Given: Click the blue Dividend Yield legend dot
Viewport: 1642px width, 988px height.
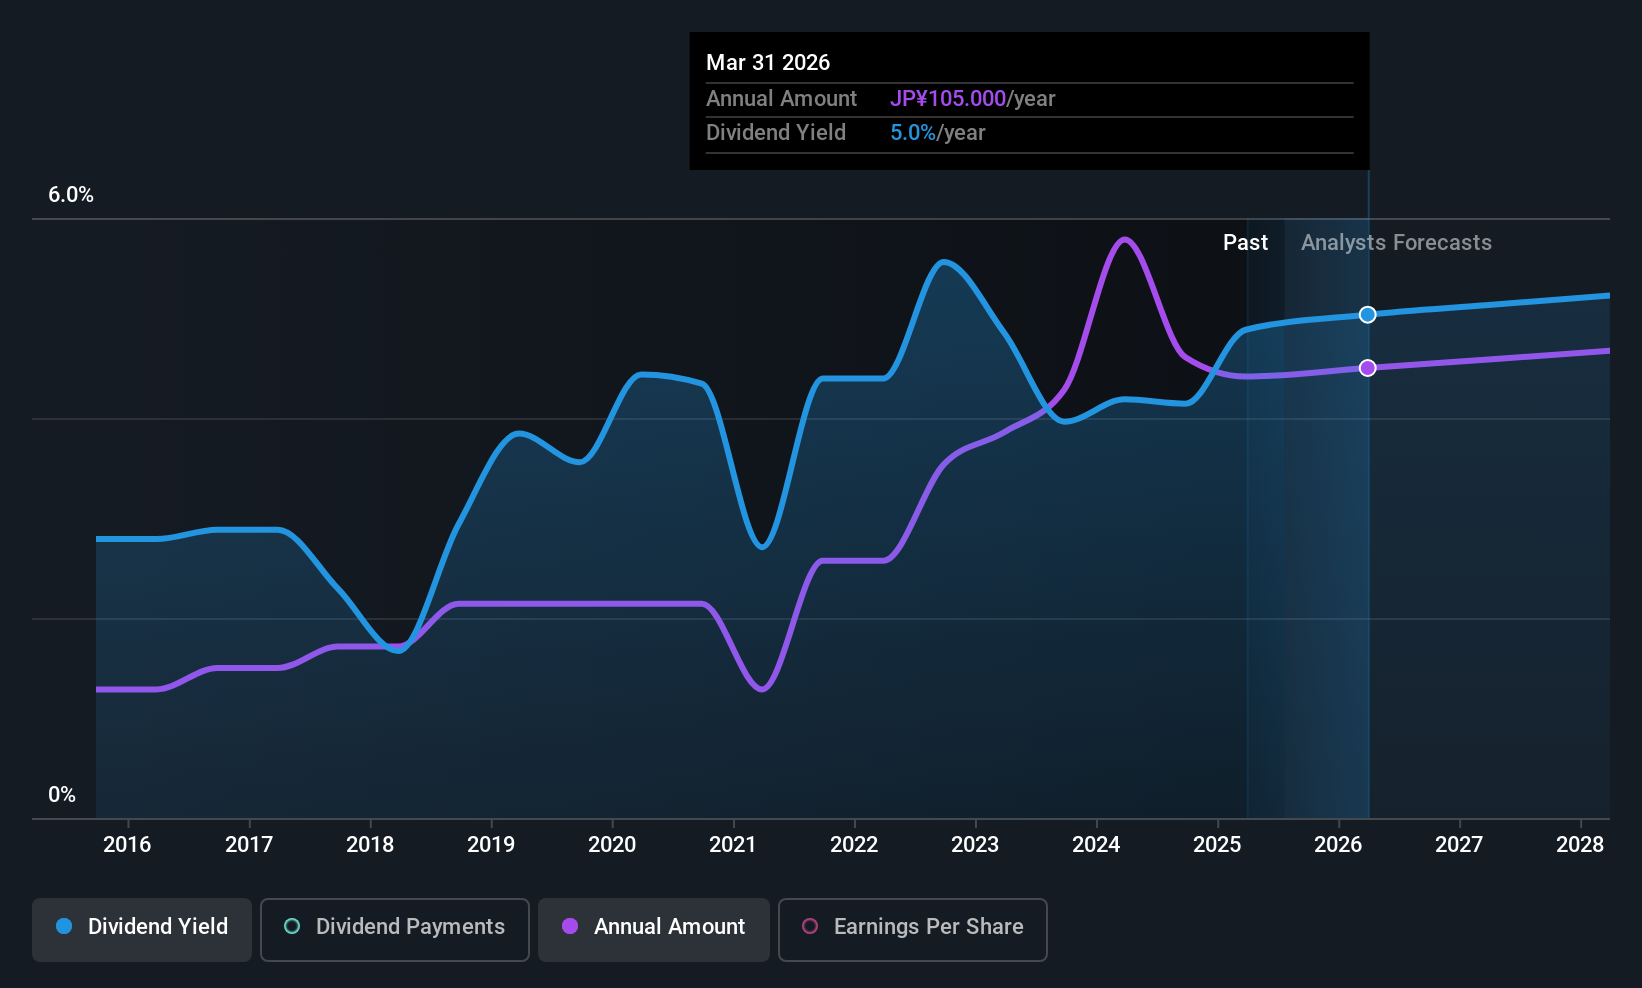Looking at the screenshot, I should tap(64, 926).
